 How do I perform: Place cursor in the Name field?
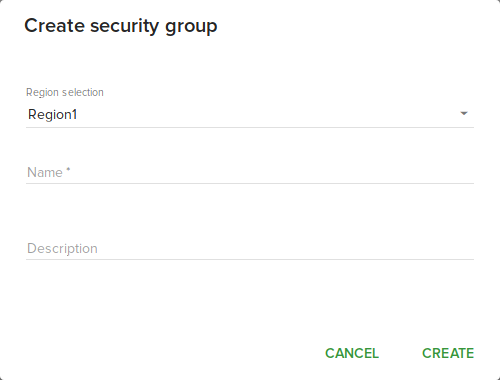(x=250, y=173)
